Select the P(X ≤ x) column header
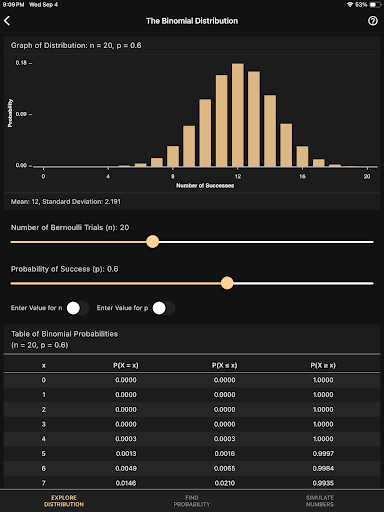 [224, 365]
